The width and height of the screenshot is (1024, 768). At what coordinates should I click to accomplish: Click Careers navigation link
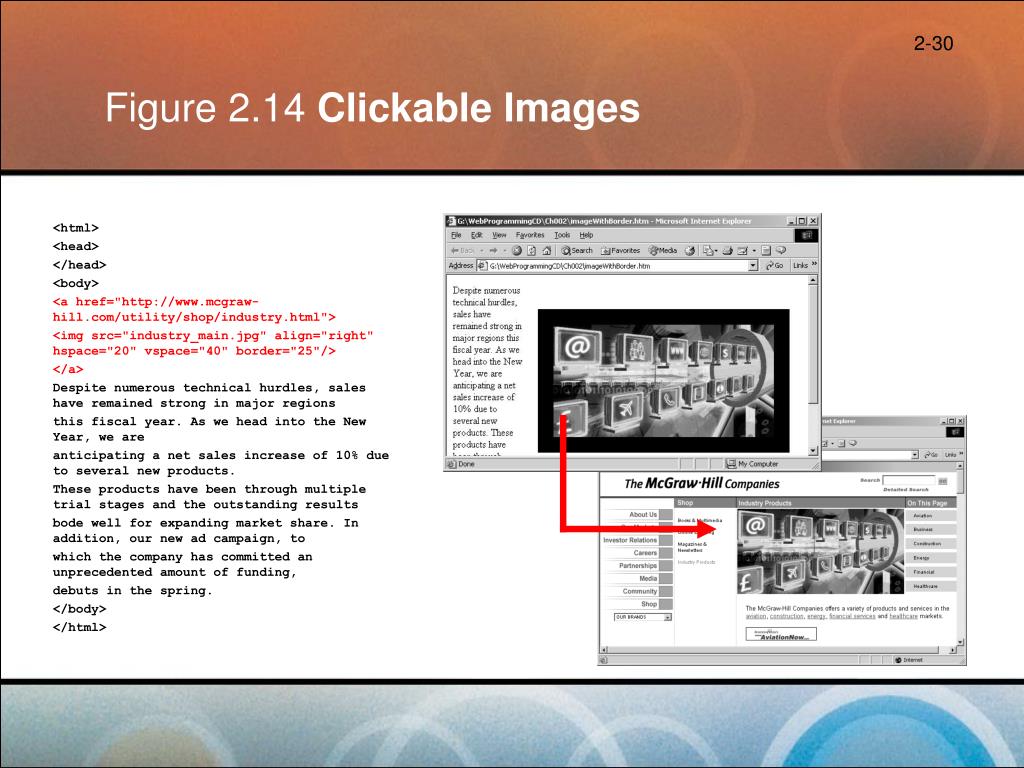pos(645,552)
